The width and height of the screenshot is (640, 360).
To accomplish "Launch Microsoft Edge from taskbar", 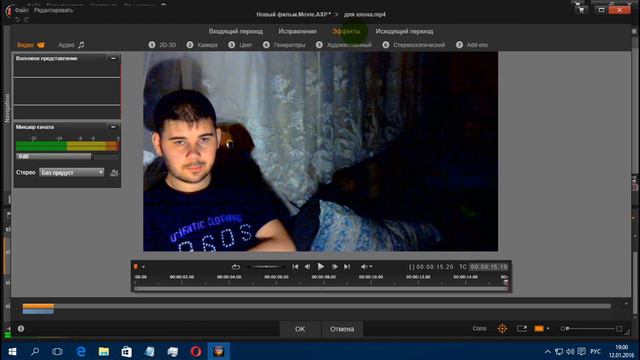I will [x=81, y=351].
